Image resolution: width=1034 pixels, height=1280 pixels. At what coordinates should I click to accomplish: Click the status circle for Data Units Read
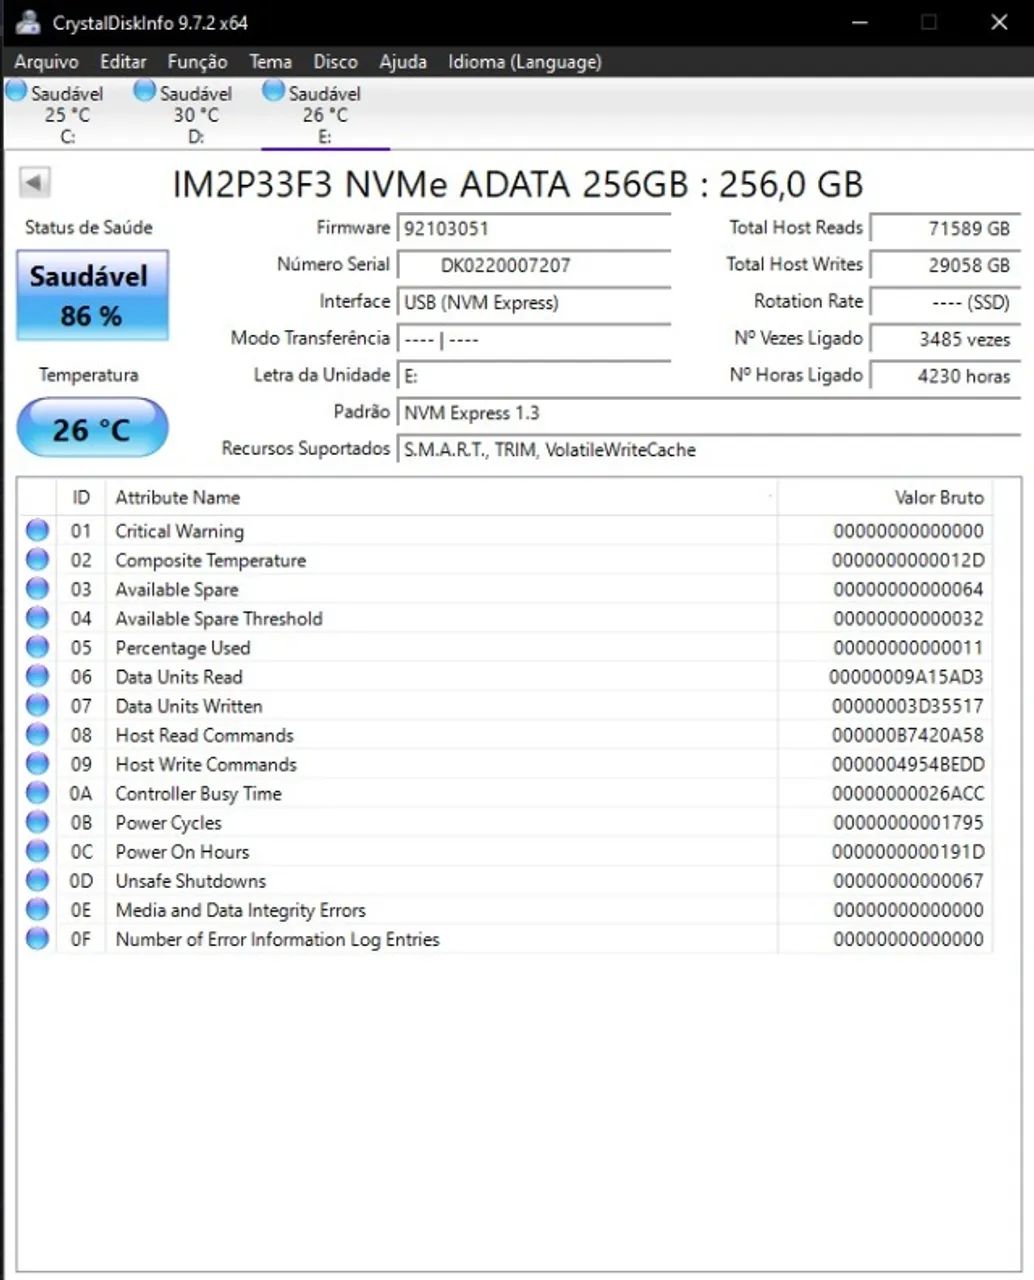point(38,676)
